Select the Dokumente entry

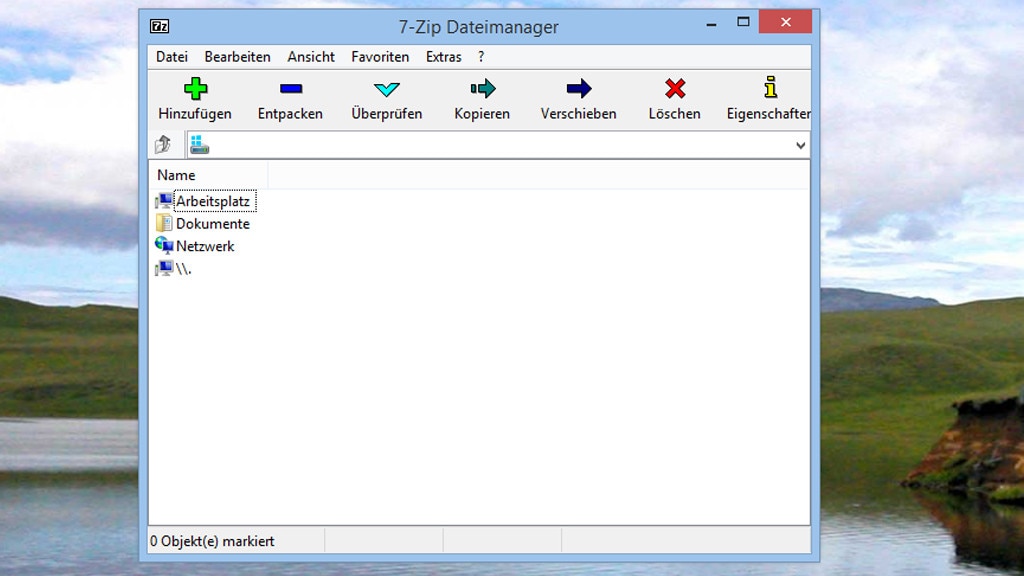(x=213, y=223)
